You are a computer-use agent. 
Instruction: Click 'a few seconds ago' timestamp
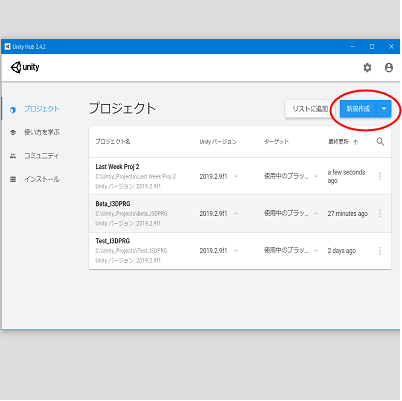click(x=346, y=176)
